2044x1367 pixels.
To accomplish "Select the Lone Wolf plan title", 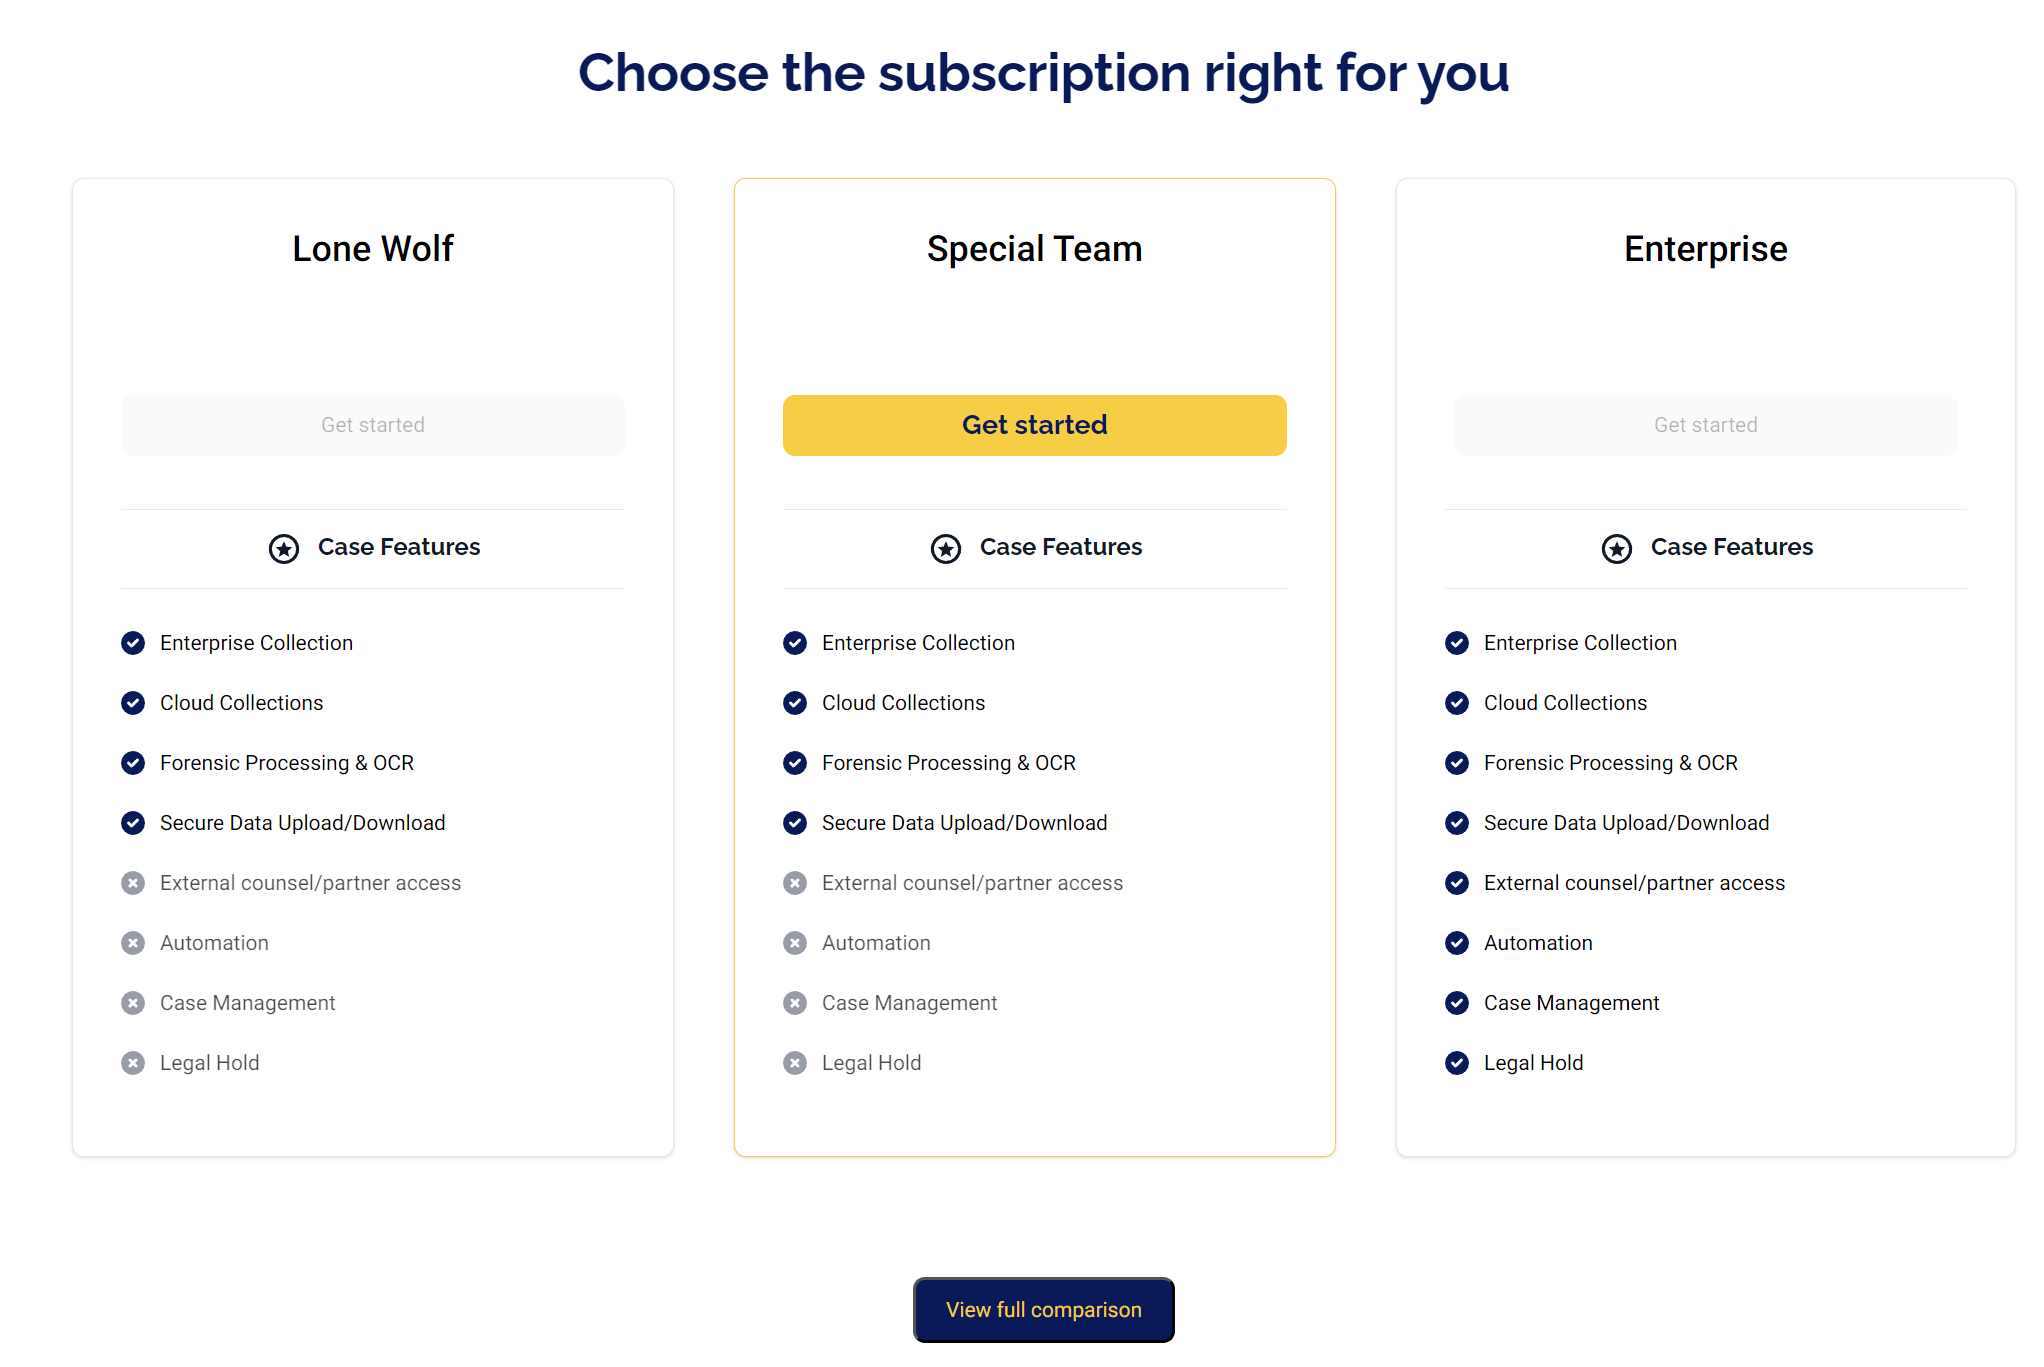I will click(373, 249).
